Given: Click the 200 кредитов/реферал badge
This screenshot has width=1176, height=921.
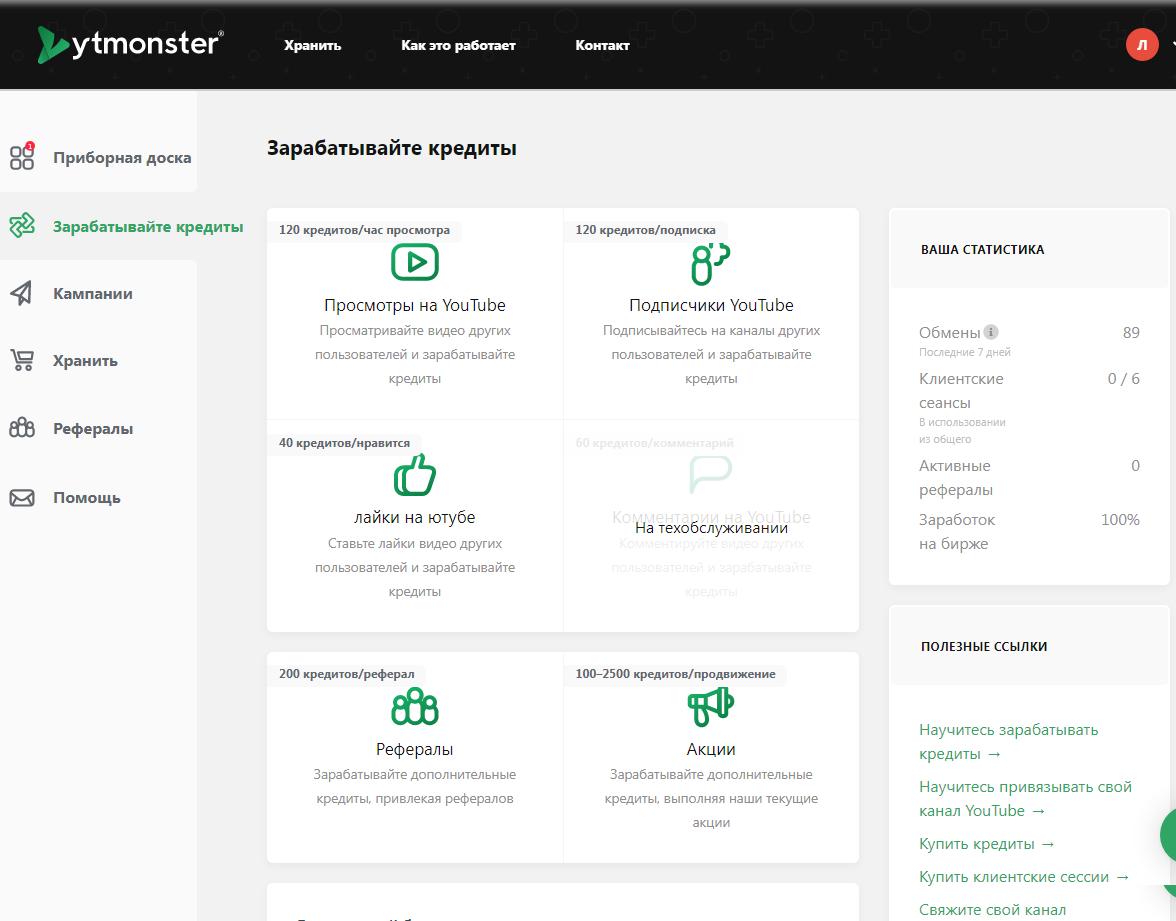Looking at the screenshot, I should [x=346, y=674].
